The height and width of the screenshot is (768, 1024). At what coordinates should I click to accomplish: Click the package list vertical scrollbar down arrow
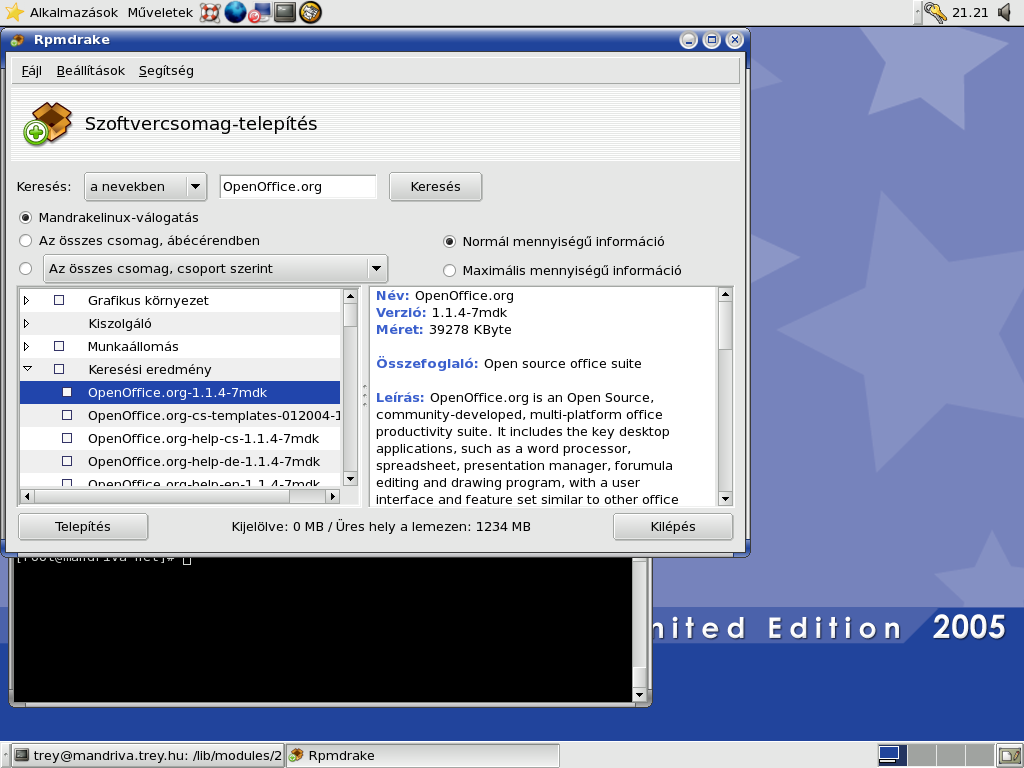tap(350, 479)
